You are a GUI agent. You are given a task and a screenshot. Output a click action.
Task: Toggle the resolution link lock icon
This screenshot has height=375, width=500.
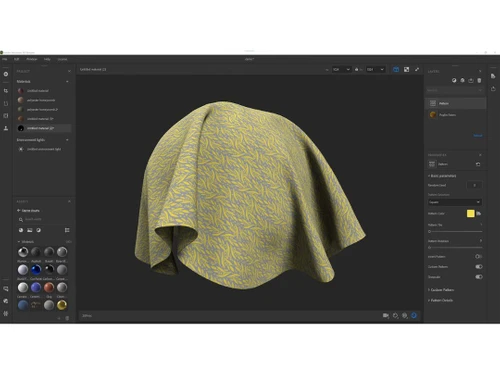pos(357,69)
